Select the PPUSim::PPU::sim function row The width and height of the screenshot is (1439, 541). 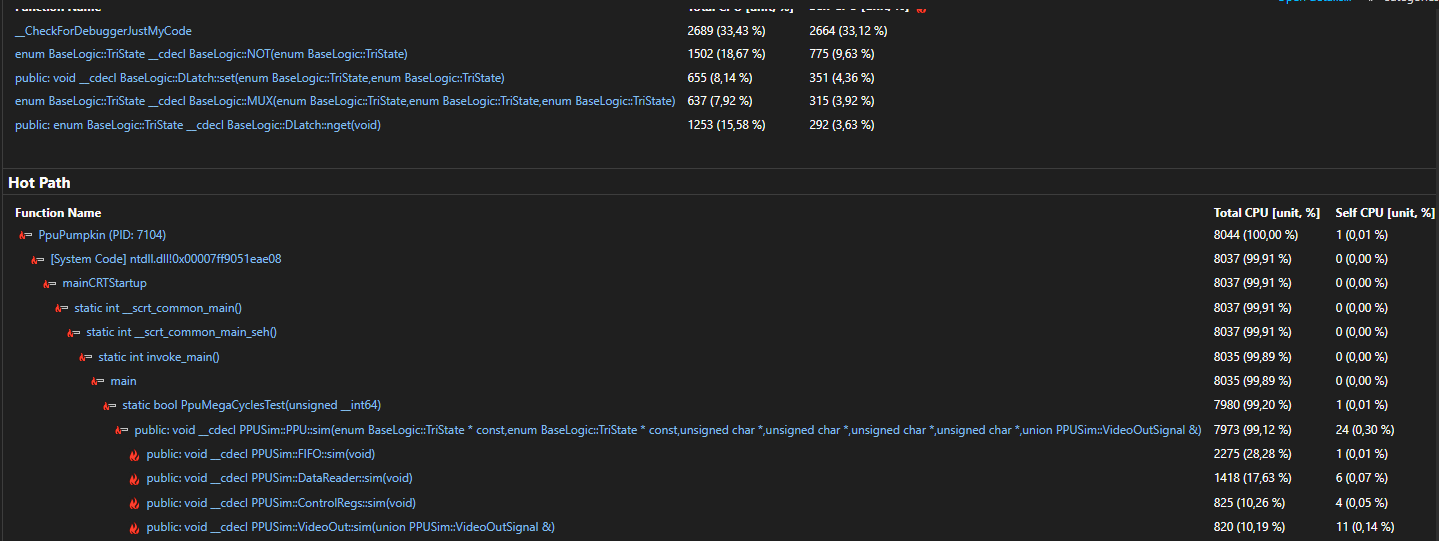pyautogui.click(x=668, y=430)
